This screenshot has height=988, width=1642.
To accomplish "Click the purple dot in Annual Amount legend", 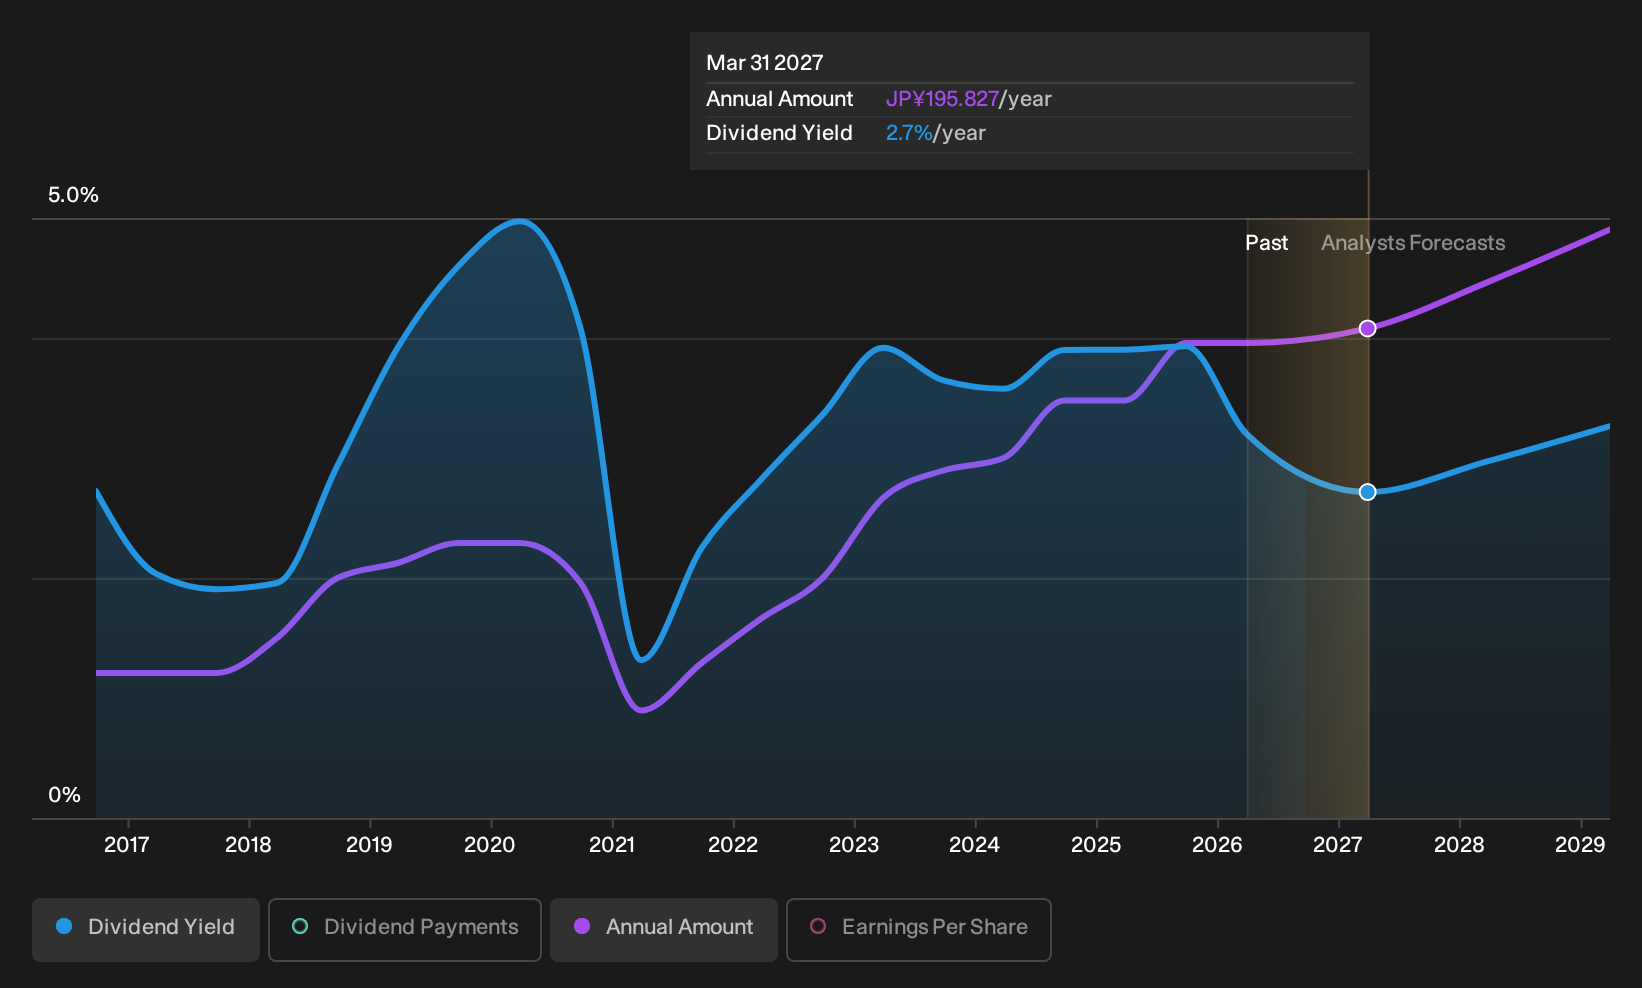I will (x=582, y=926).
